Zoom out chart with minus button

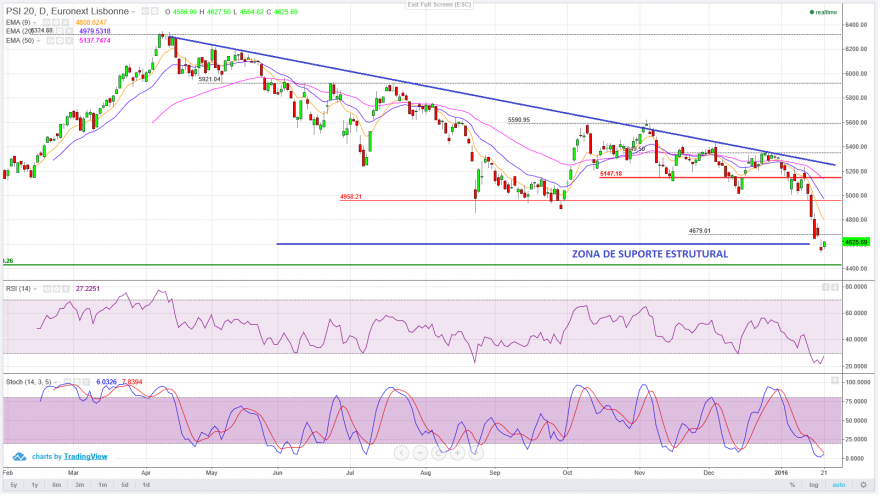[x=420, y=452]
